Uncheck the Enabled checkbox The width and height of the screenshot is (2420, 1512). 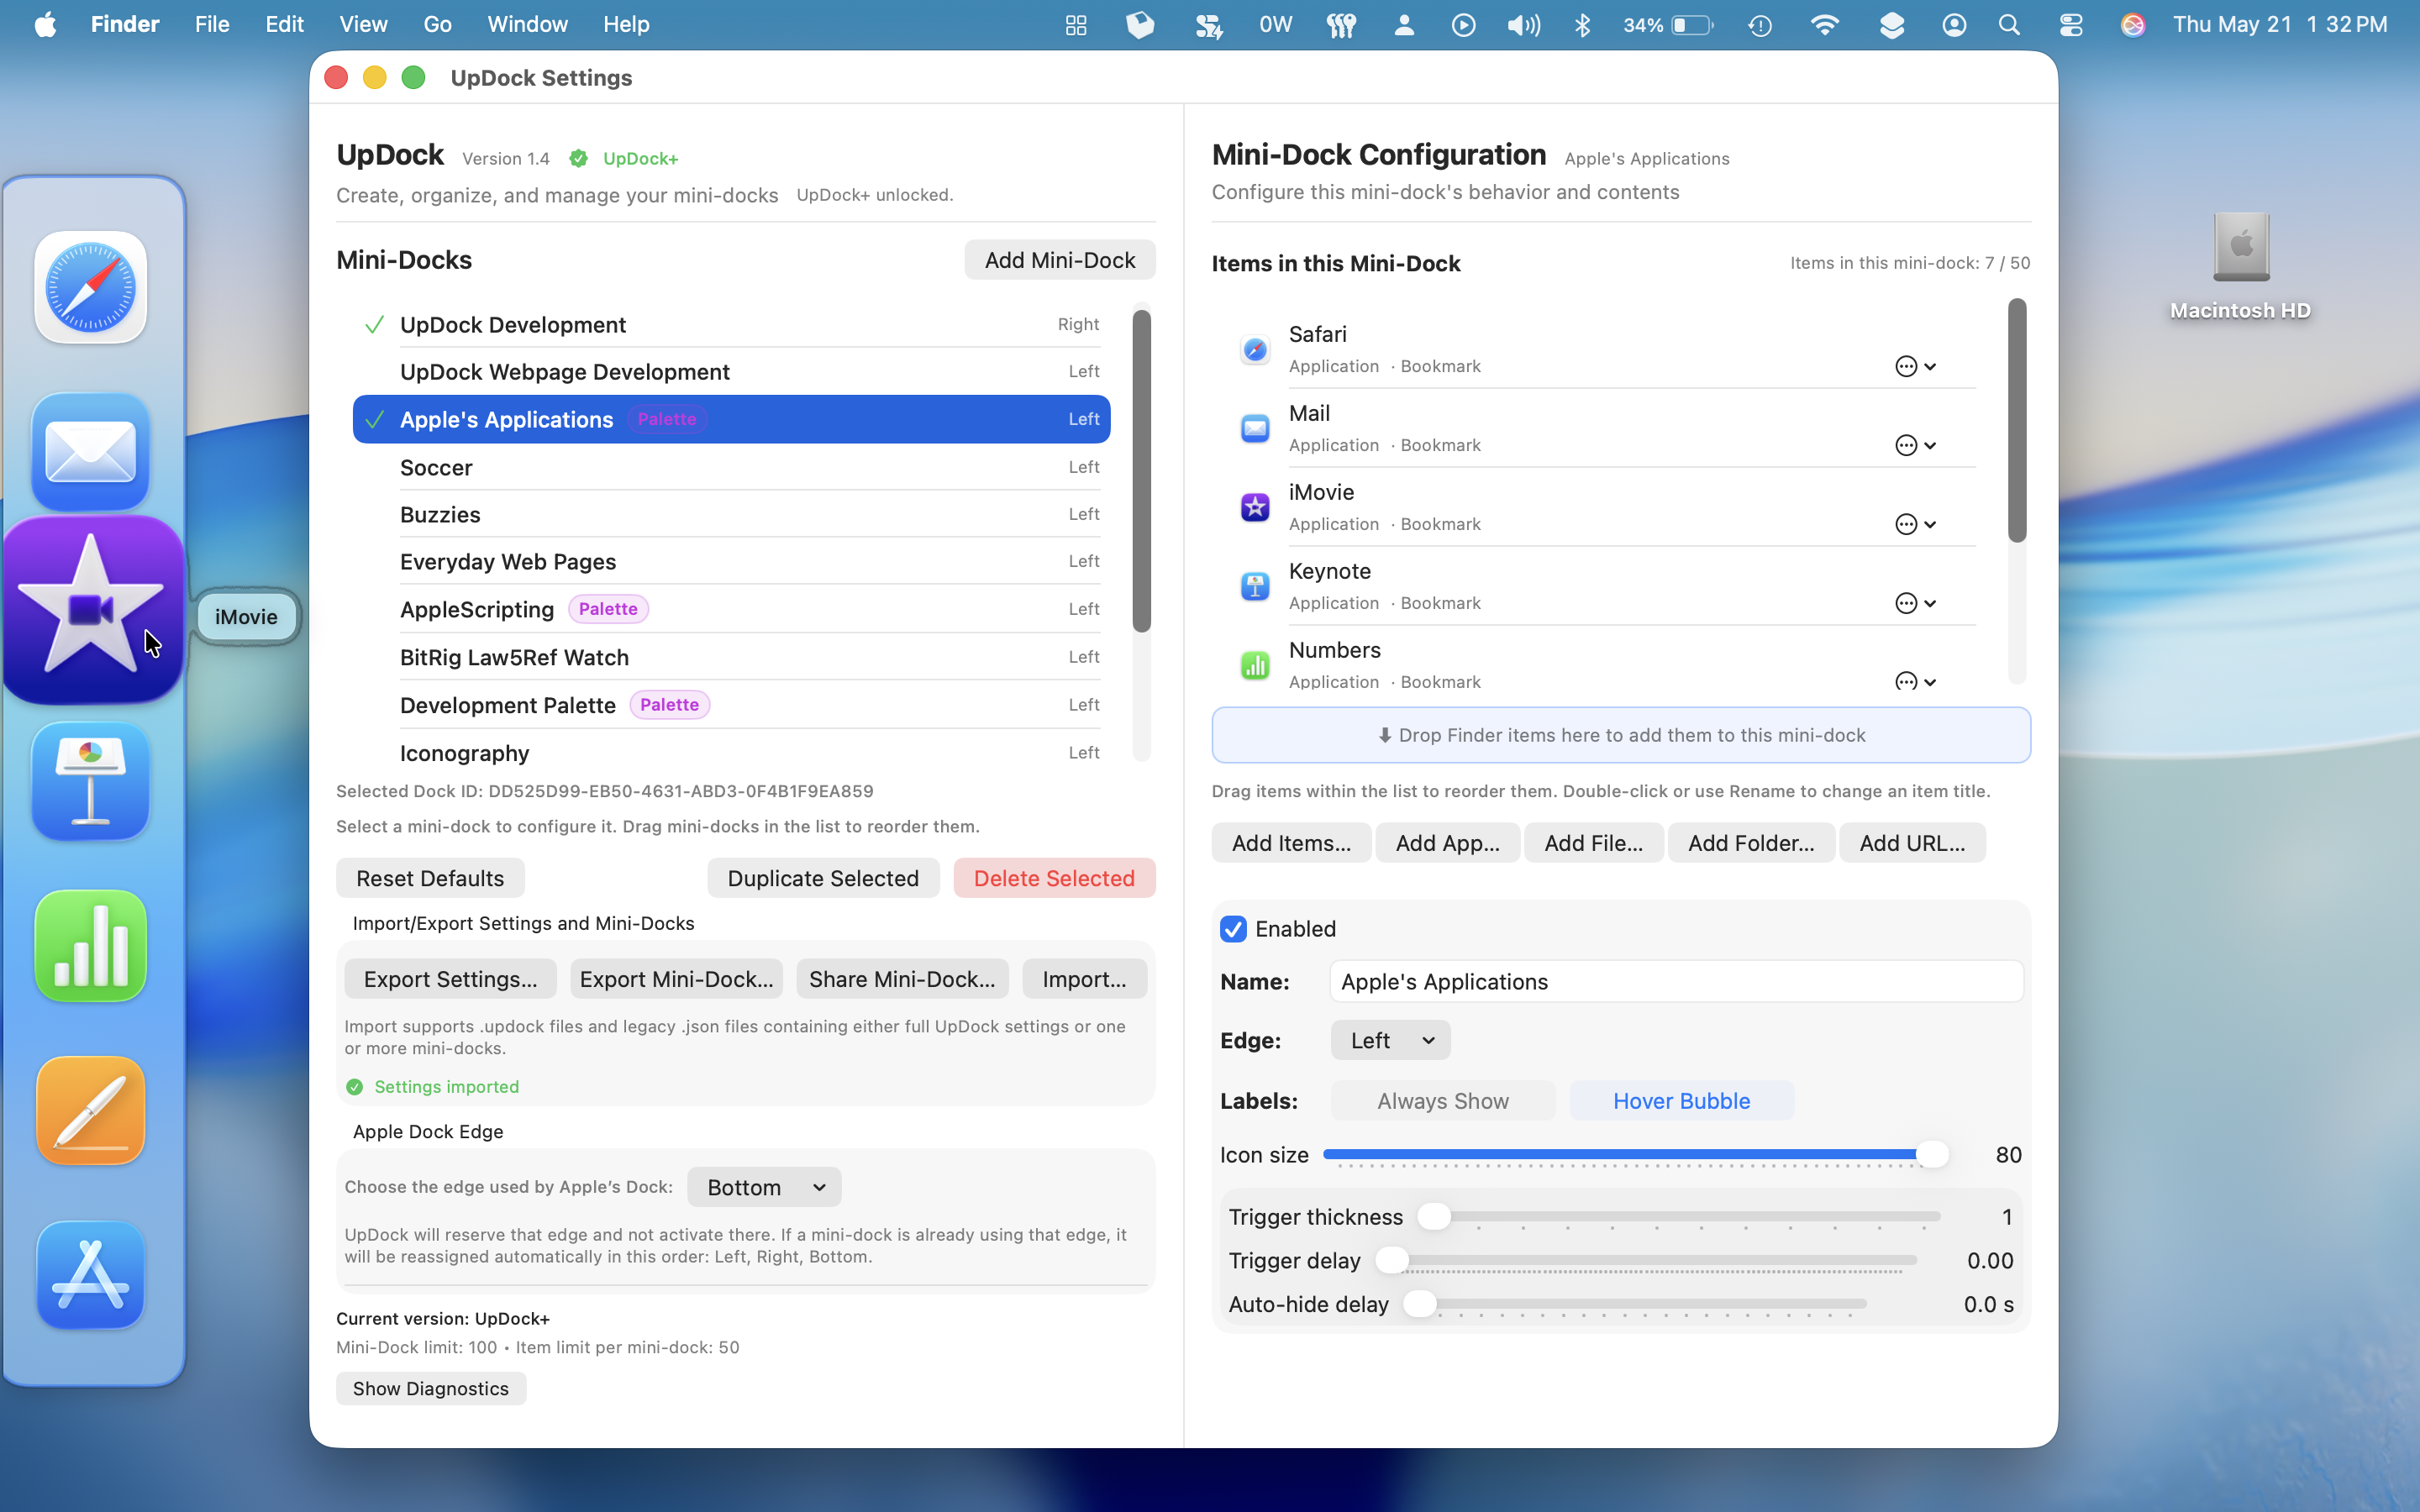tap(1233, 929)
